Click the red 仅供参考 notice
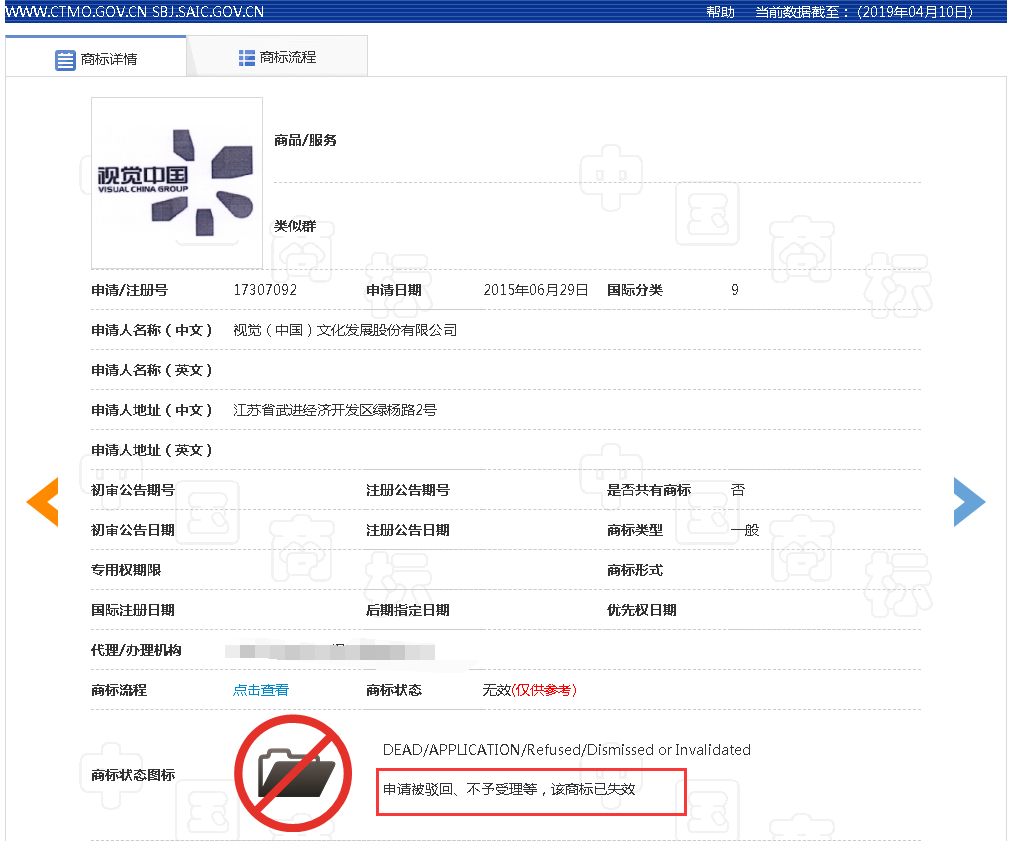 coord(544,690)
